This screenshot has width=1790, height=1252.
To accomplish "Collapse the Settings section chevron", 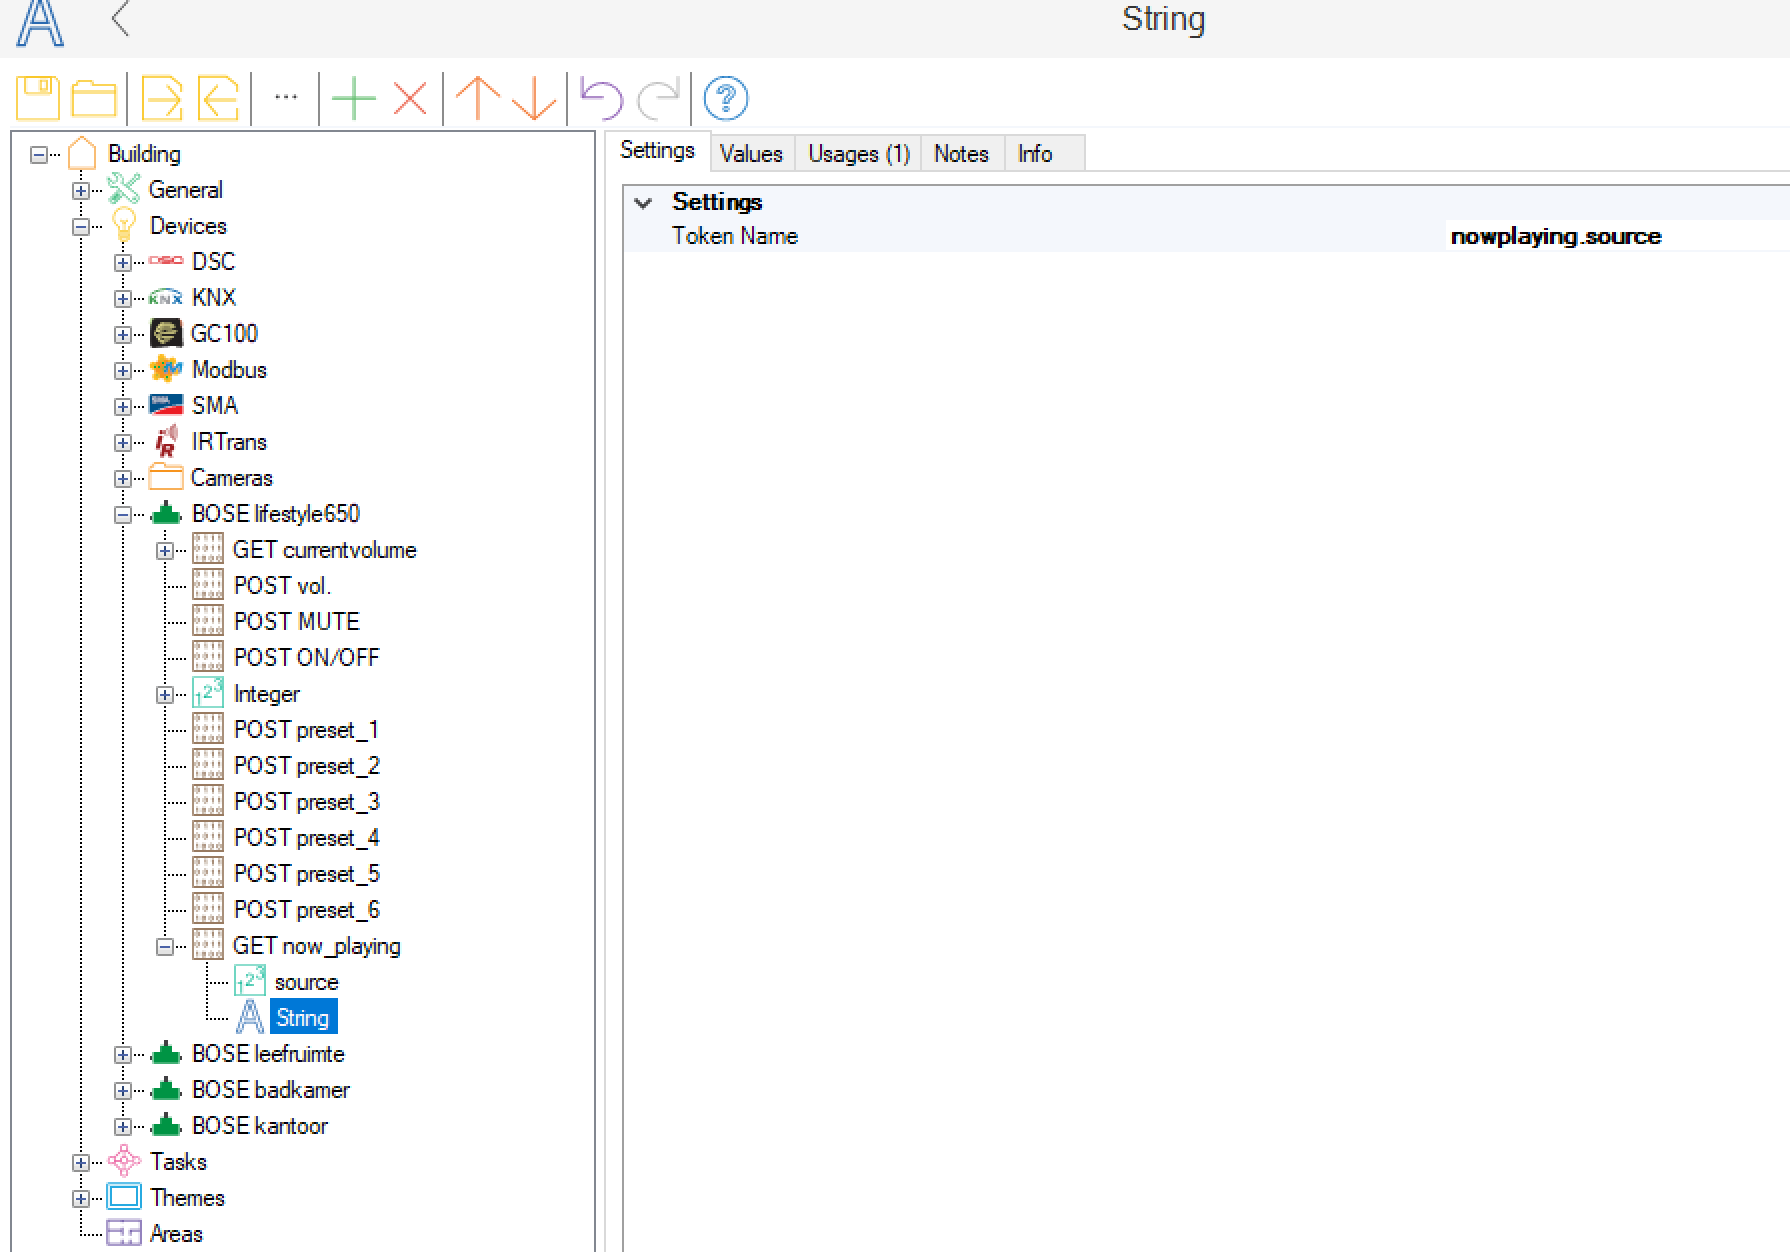I will 644,203.
